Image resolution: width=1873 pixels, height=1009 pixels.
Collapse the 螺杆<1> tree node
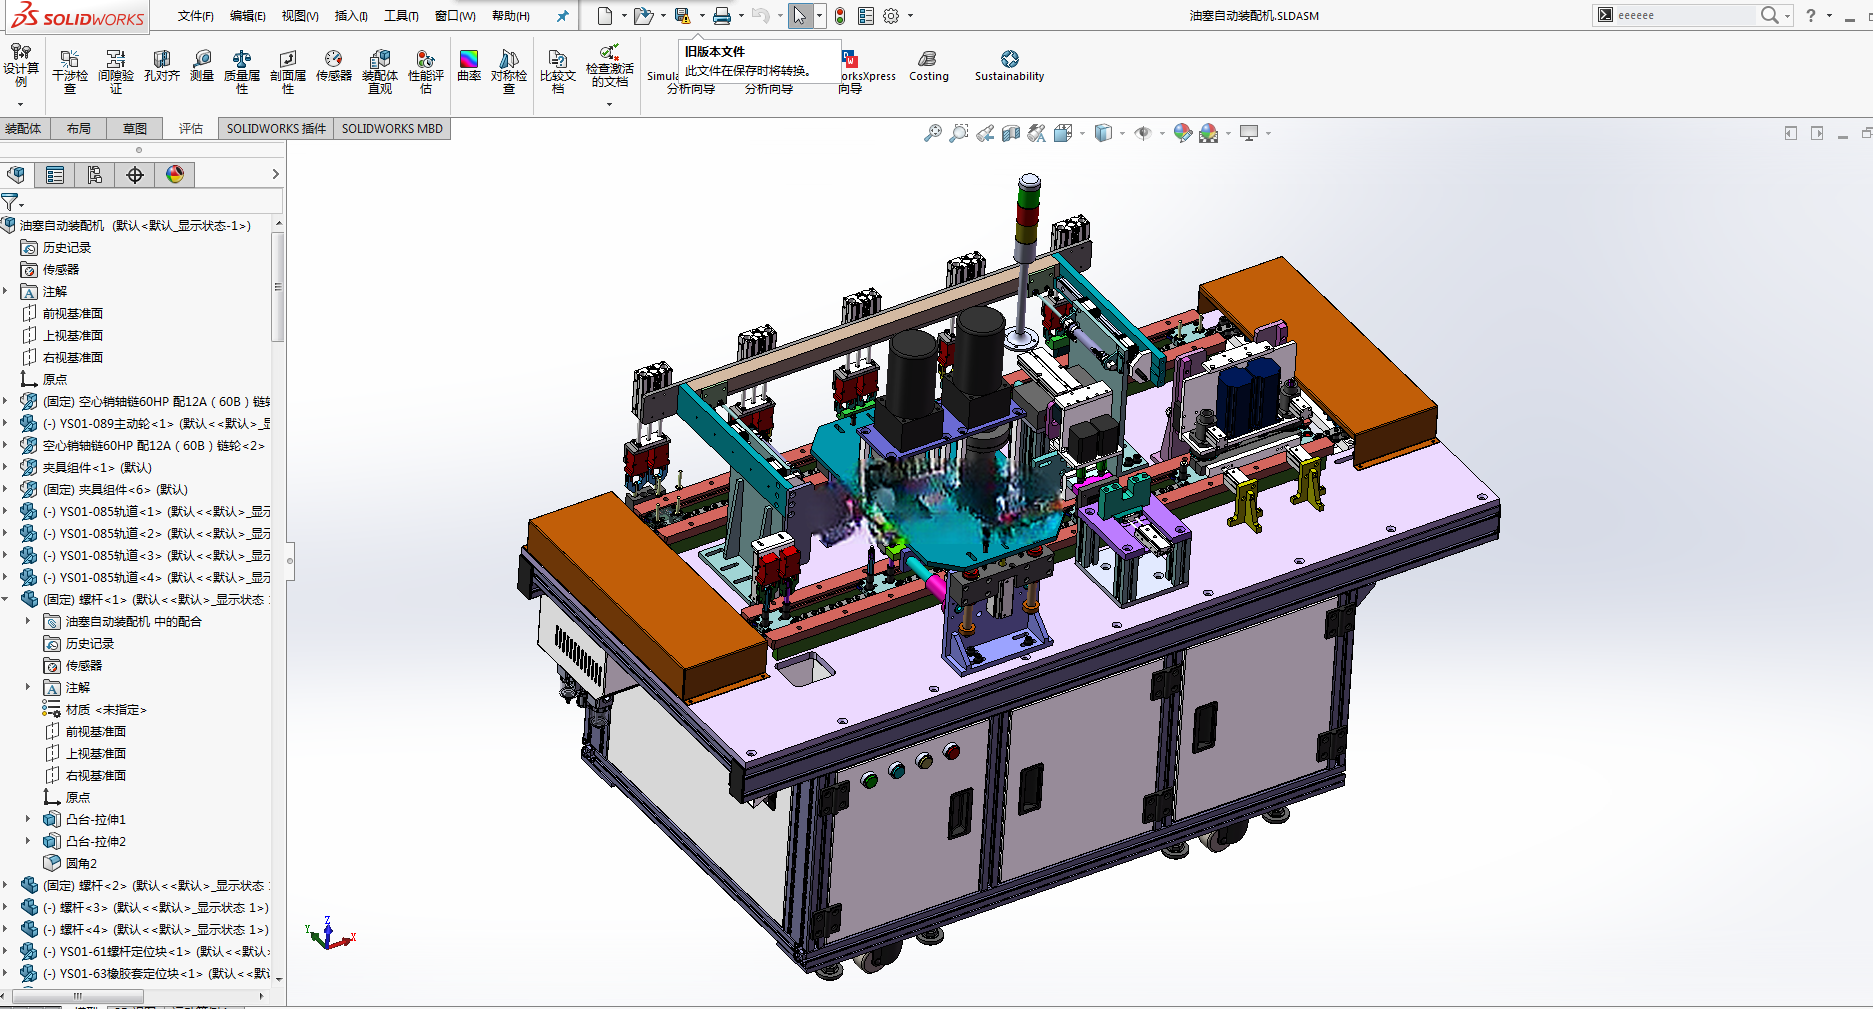tap(6, 600)
